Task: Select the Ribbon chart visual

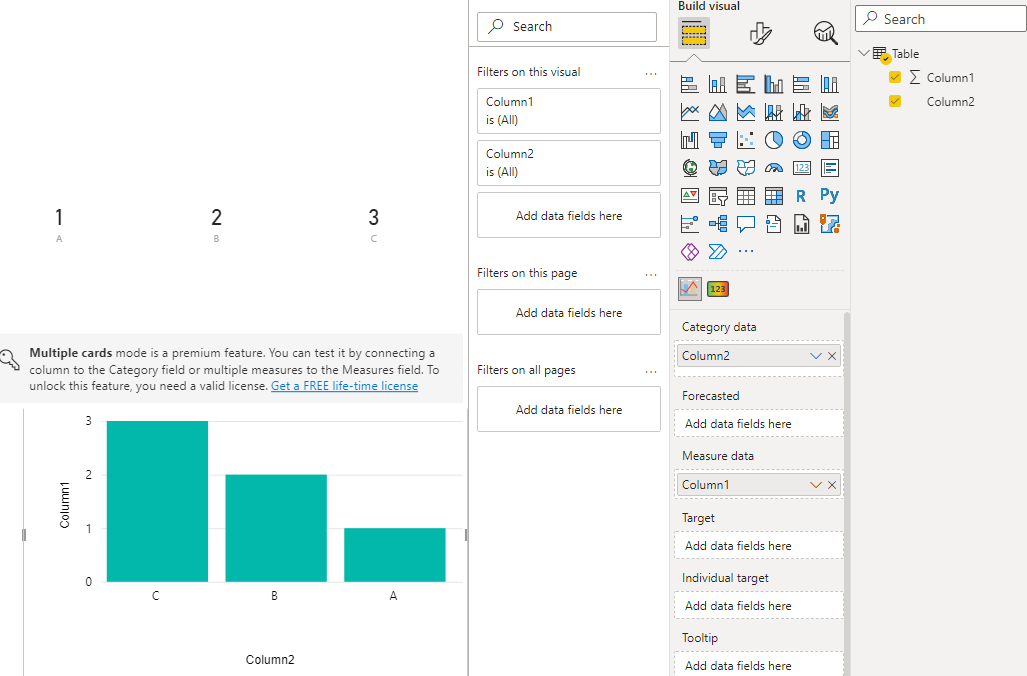Action: [x=830, y=112]
